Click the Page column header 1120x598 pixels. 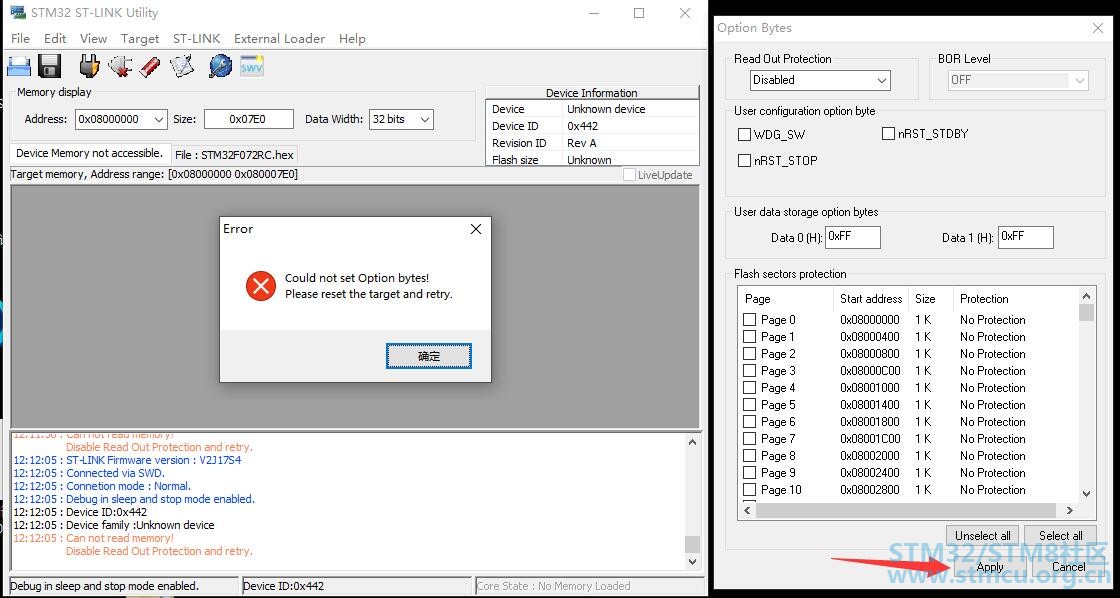pos(786,299)
